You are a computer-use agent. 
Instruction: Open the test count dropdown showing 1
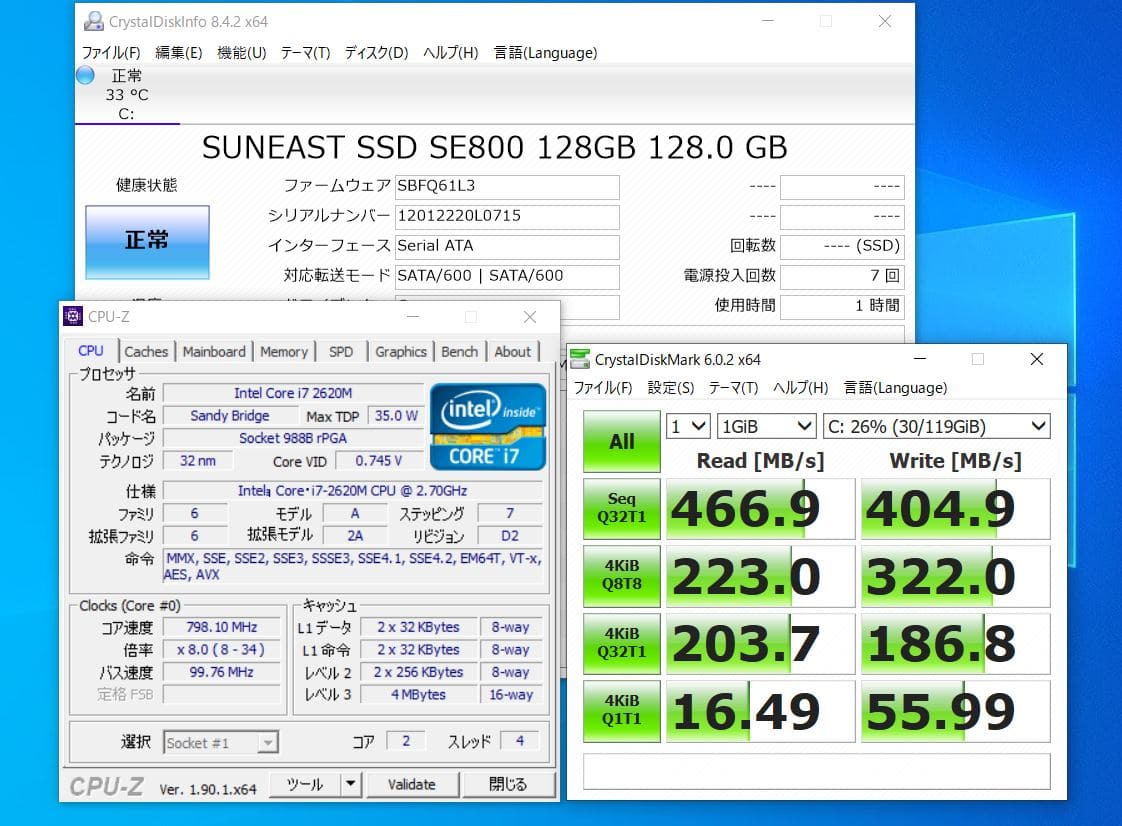pyautogui.click(x=687, y=426)
